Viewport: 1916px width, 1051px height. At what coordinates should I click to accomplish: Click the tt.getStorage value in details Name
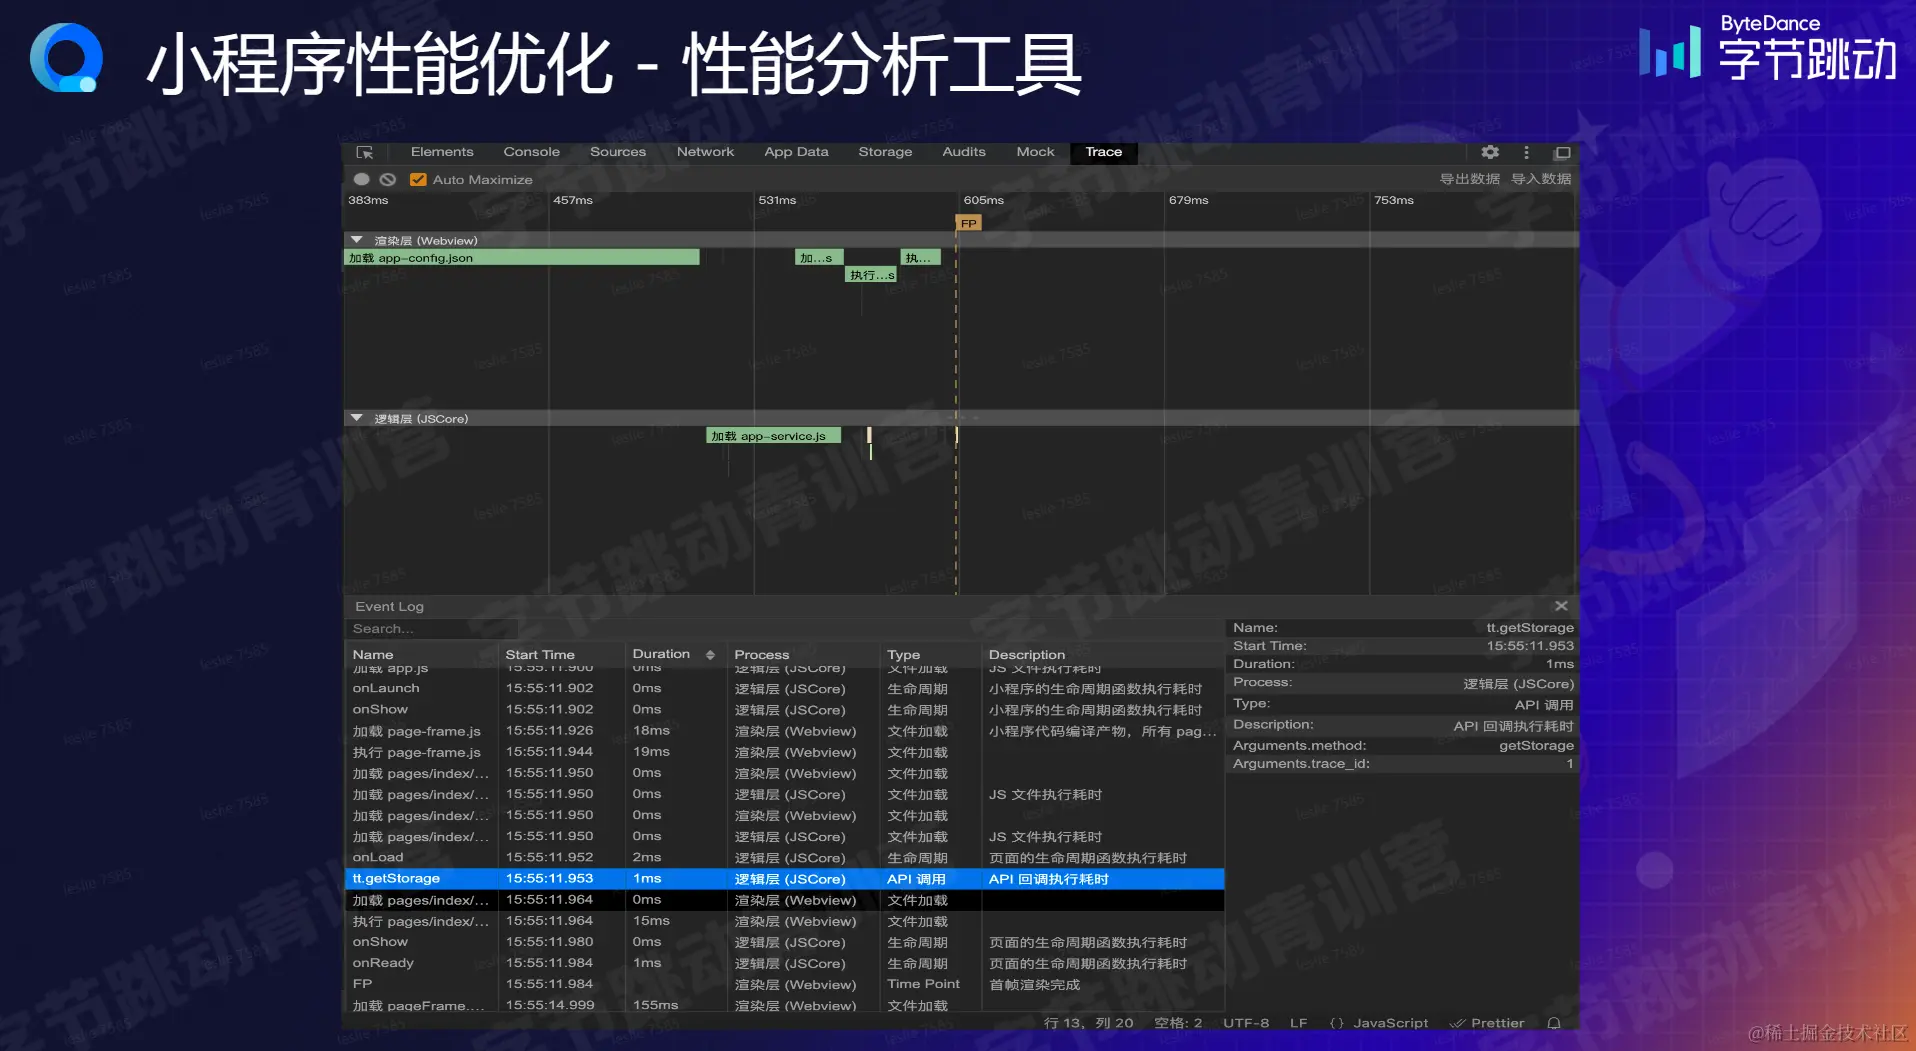click(1530, 628)
